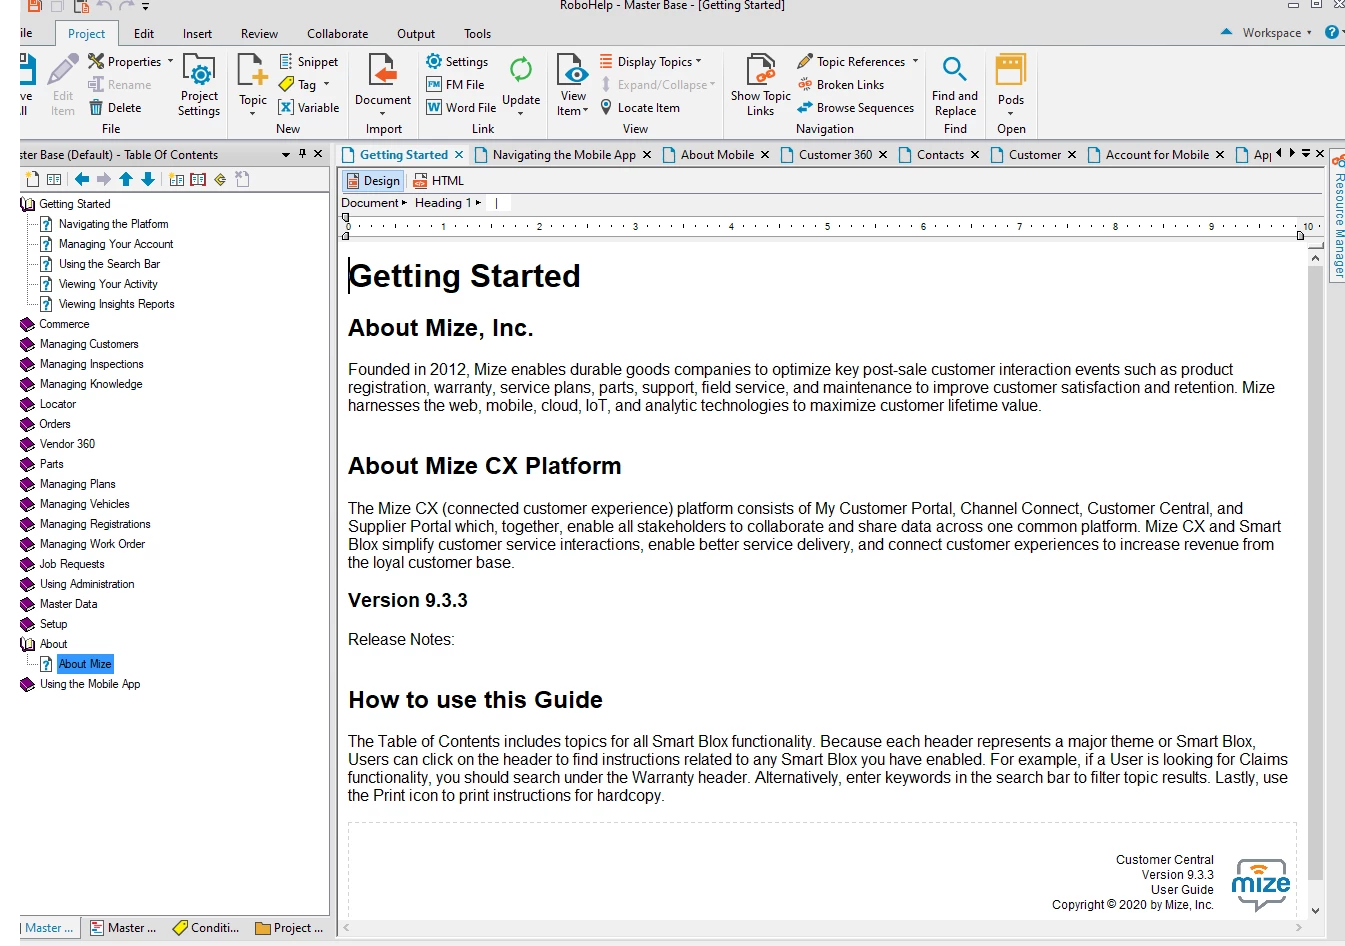Open the Insert ribbon tab
The height and width of the screenshot is (946, 1345).
tap(197, 34)
